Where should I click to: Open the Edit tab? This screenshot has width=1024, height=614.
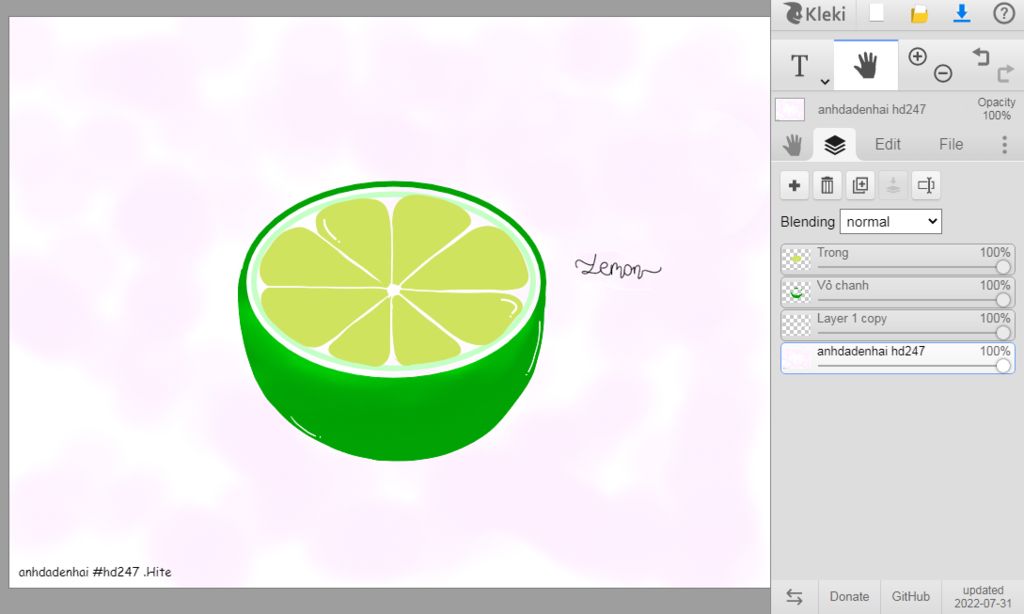click(x=888, y=144)
